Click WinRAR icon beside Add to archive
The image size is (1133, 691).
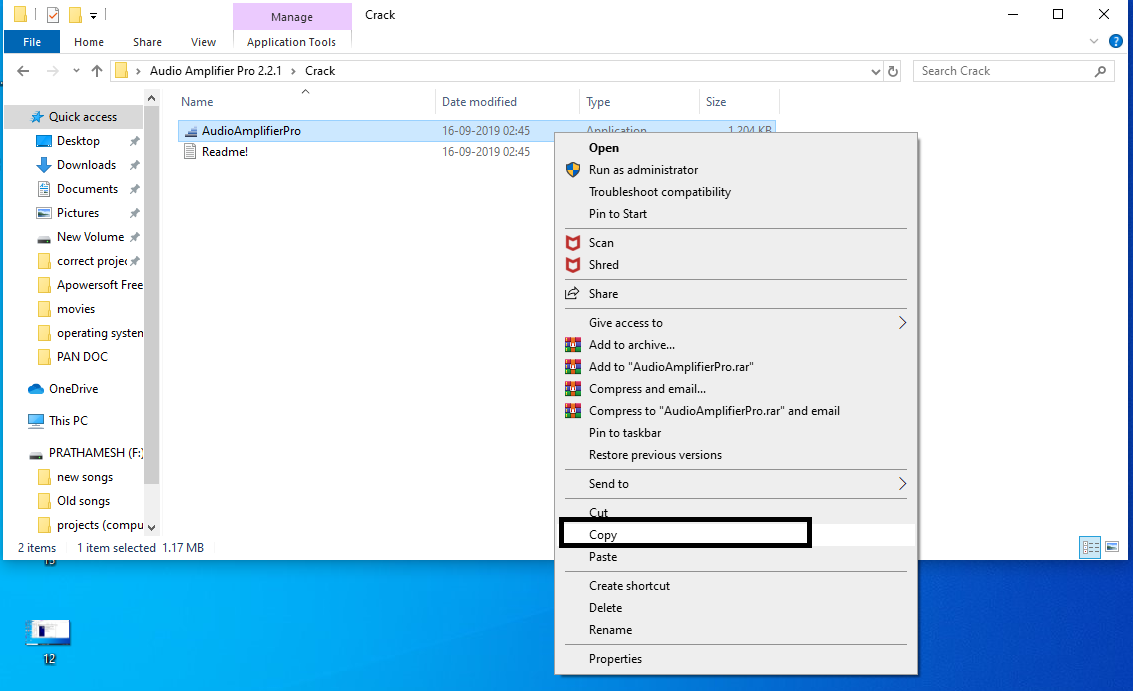click(573, 345)
